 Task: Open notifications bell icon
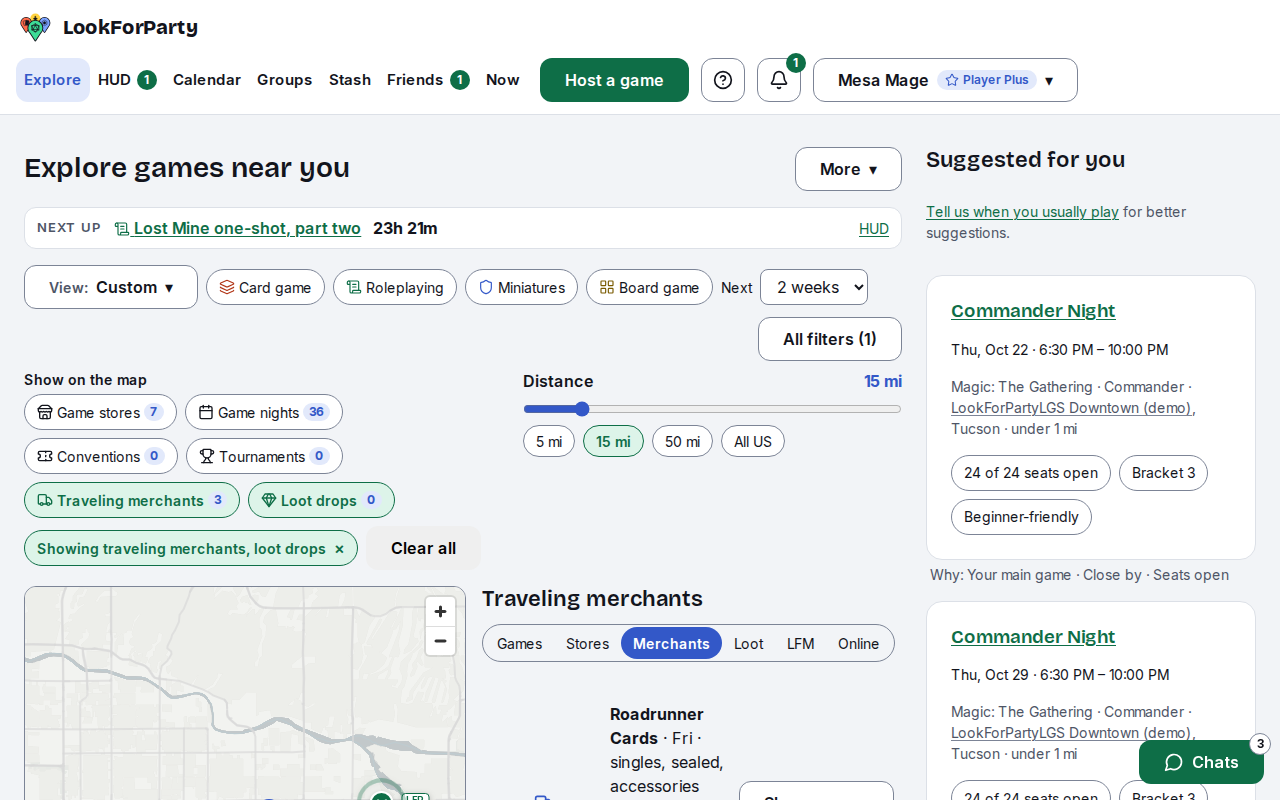pyautogui.click(x=779, y=80)
